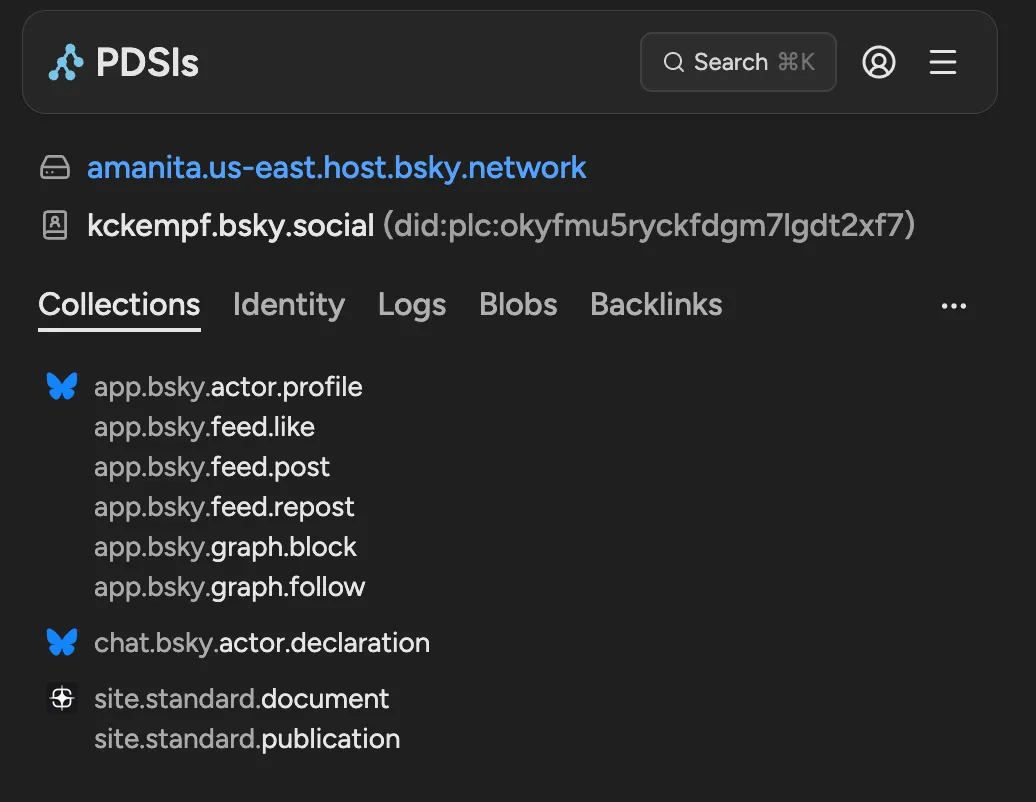
Task: Click the kckempf.bsky.social handle text
Action: tap(231, 225)
